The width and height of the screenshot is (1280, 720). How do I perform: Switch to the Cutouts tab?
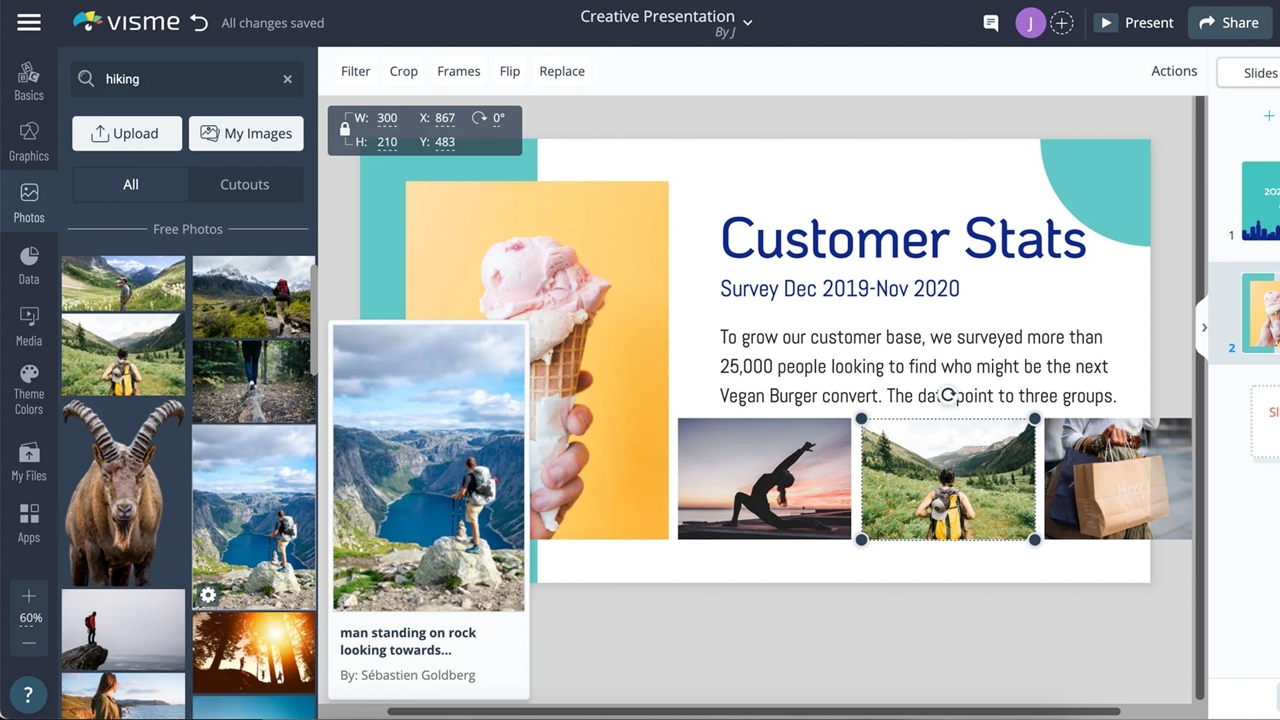(244, 184)
